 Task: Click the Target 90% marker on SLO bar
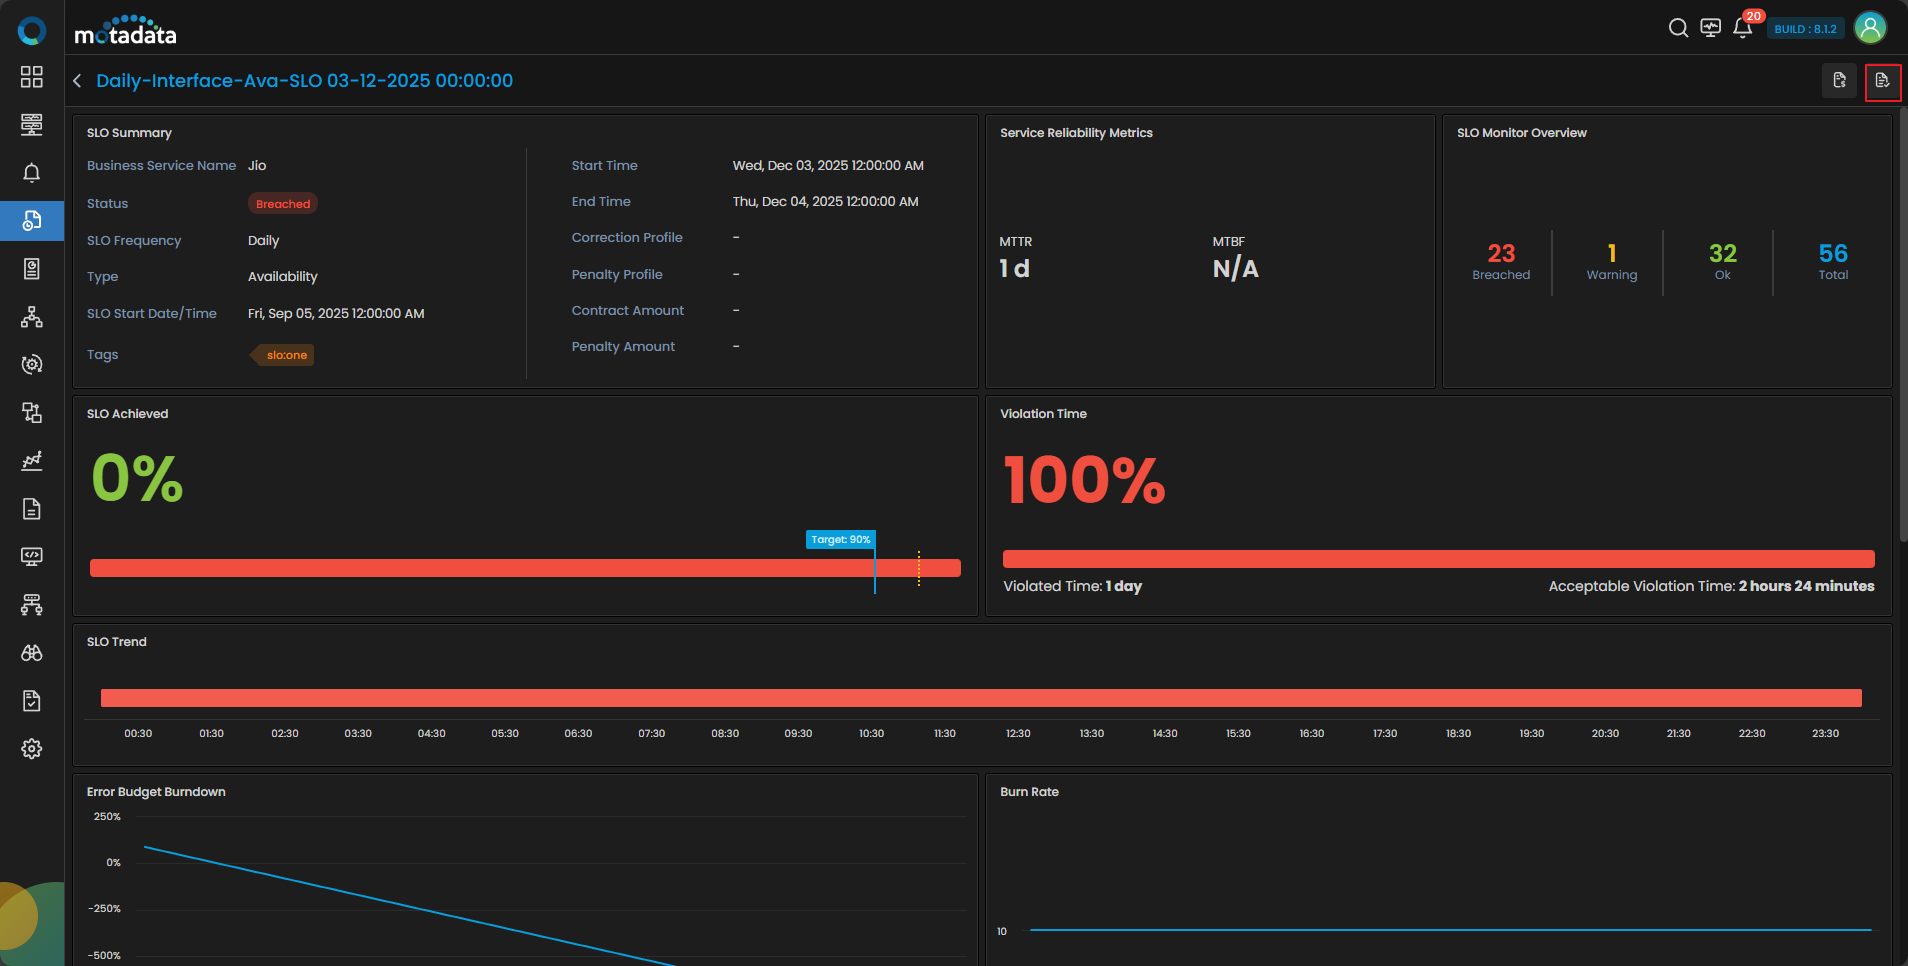click(x=840, y=540)
